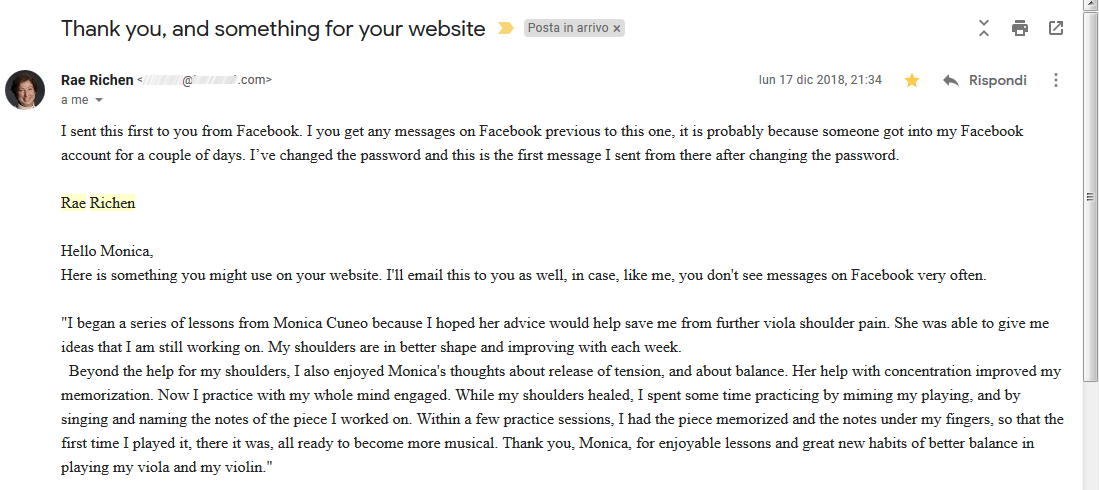Print this email with the printer icon
Image resolution: width=1099 pixels, height=490 pixels.
click(x=1020, y=28)
